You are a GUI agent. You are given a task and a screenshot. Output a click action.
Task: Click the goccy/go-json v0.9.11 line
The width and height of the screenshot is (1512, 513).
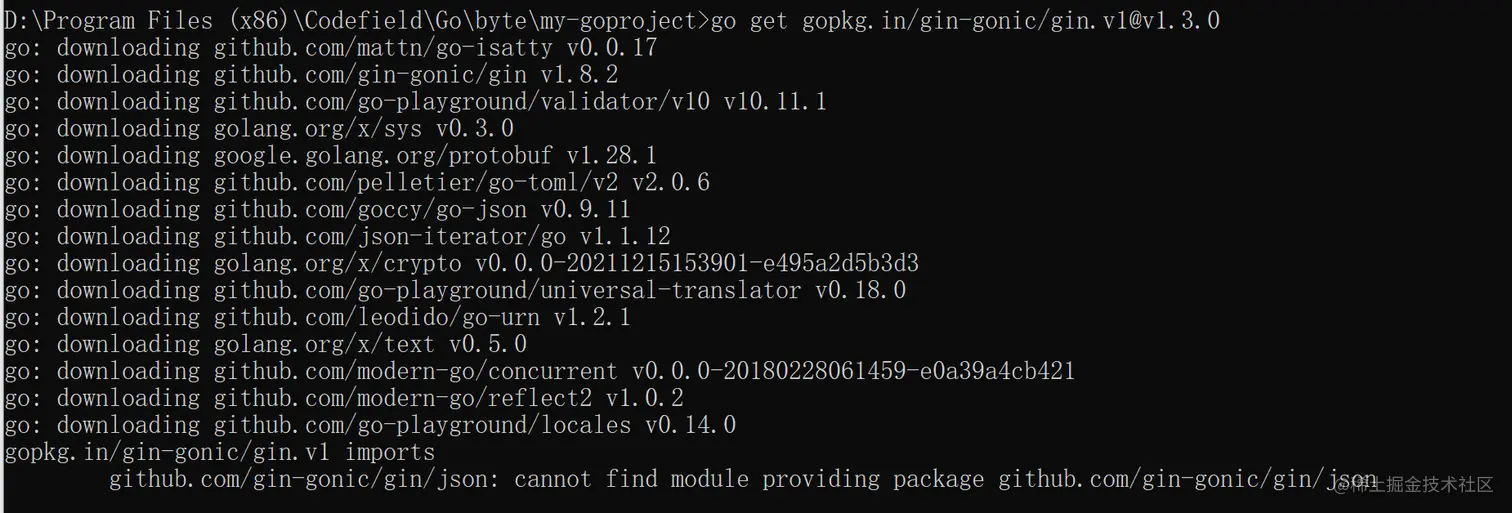(x=317, y=209)
